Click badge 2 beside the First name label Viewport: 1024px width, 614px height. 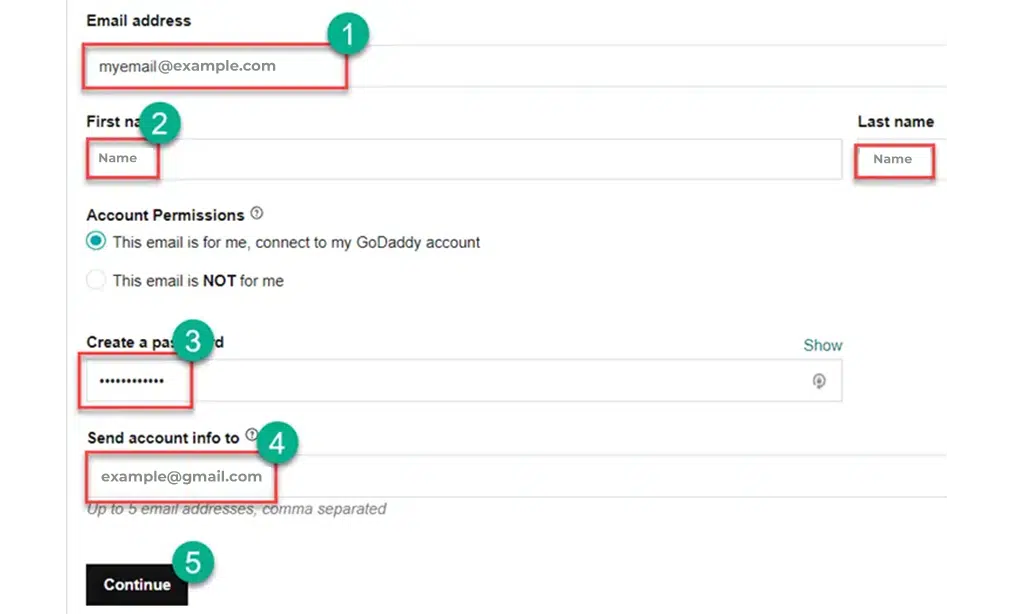(x=160, y=122)
